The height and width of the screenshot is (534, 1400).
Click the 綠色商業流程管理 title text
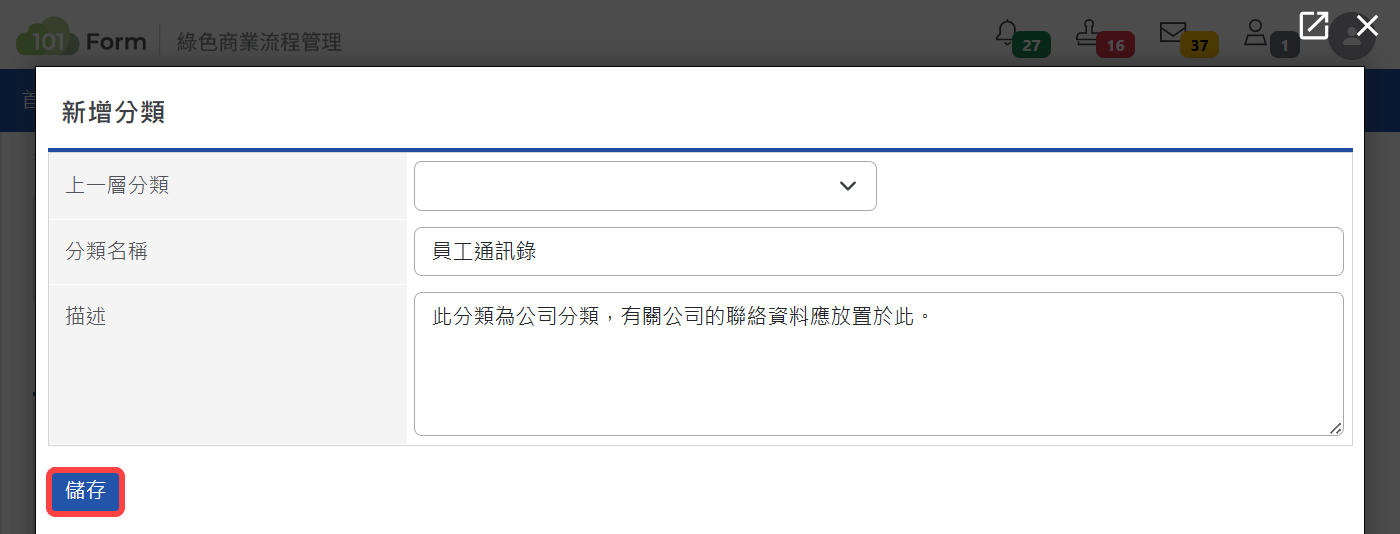[259, 42]
